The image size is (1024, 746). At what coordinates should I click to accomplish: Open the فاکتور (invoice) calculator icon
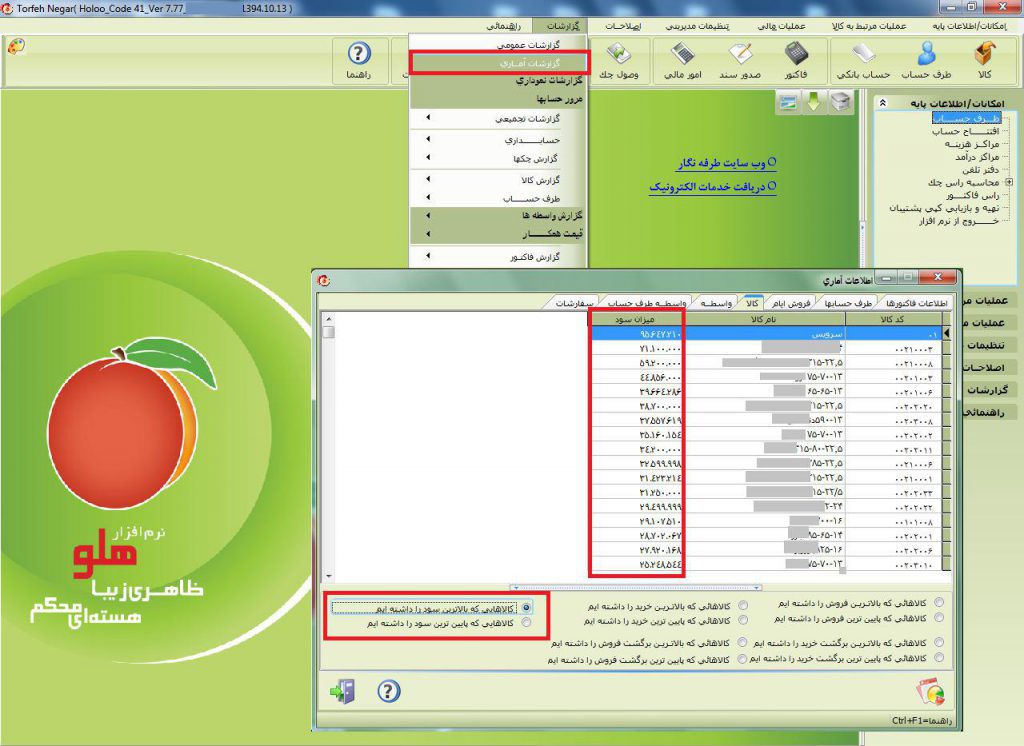[795, 61]
